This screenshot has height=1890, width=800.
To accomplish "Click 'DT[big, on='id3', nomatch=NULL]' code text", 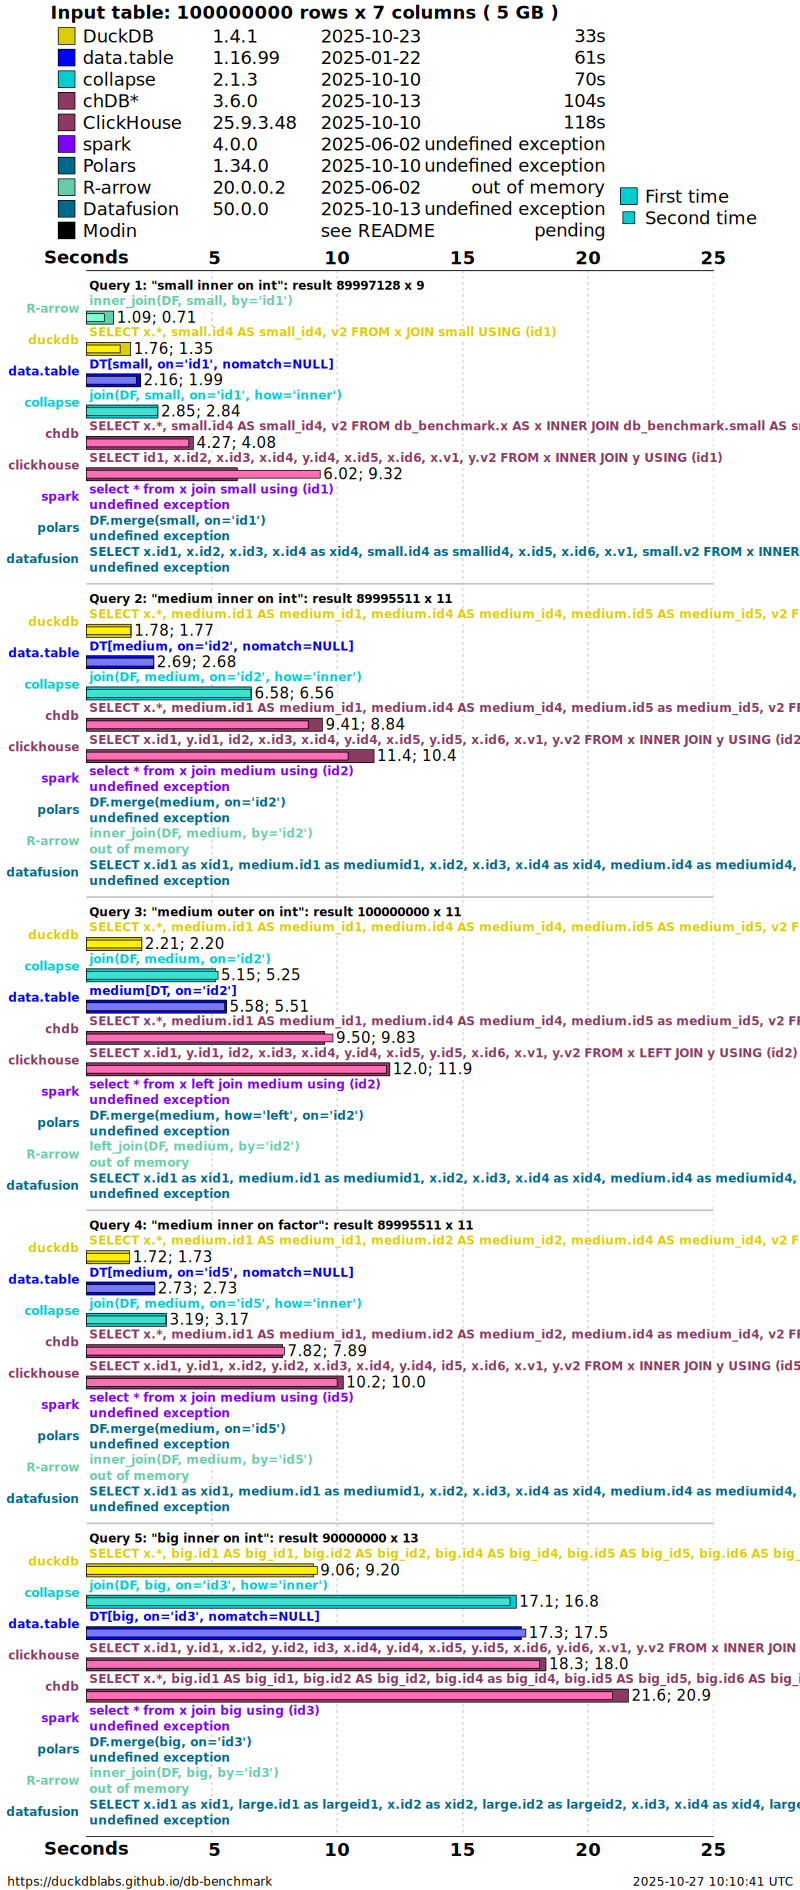I will coord(205,1616).
